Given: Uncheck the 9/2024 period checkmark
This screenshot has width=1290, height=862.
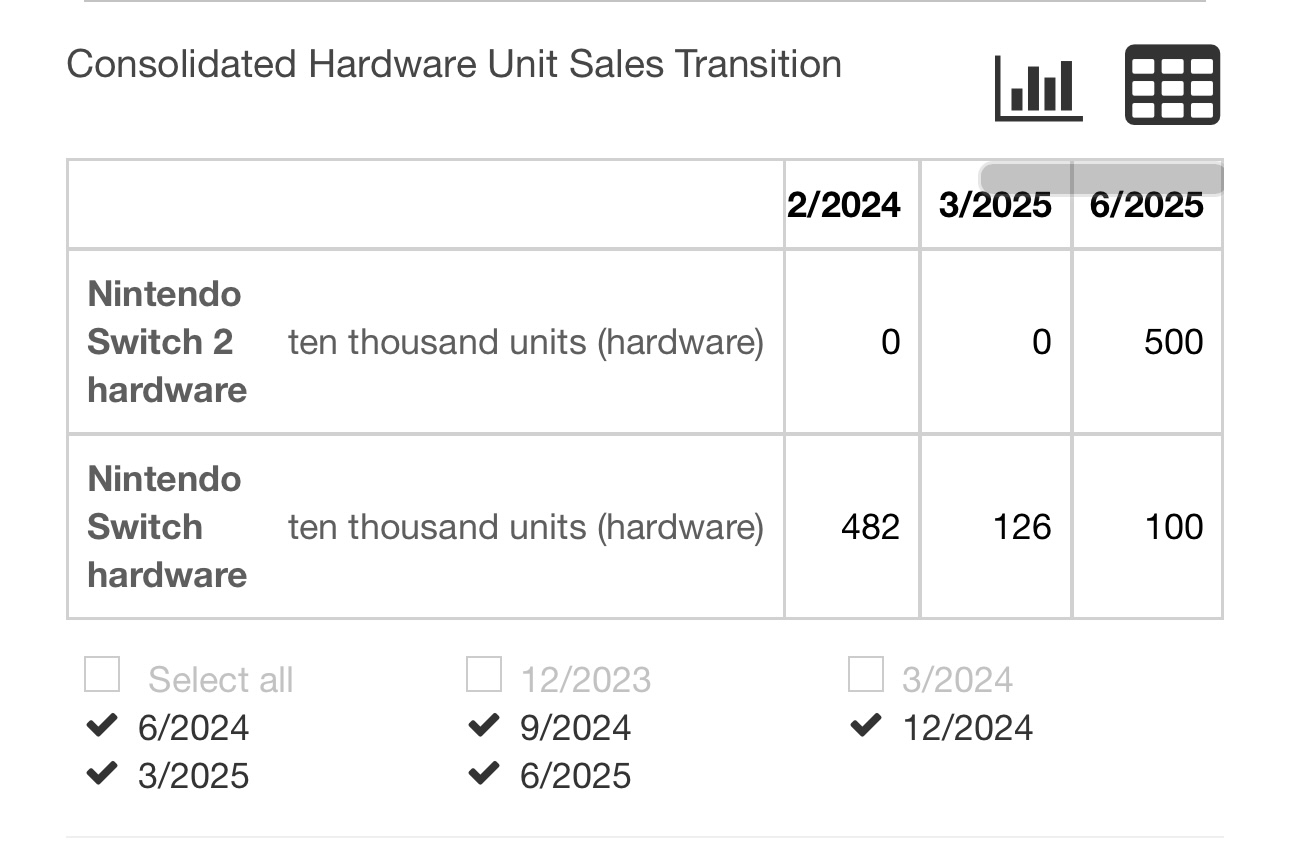Looking at the screenshot, I should pos(484,726).
